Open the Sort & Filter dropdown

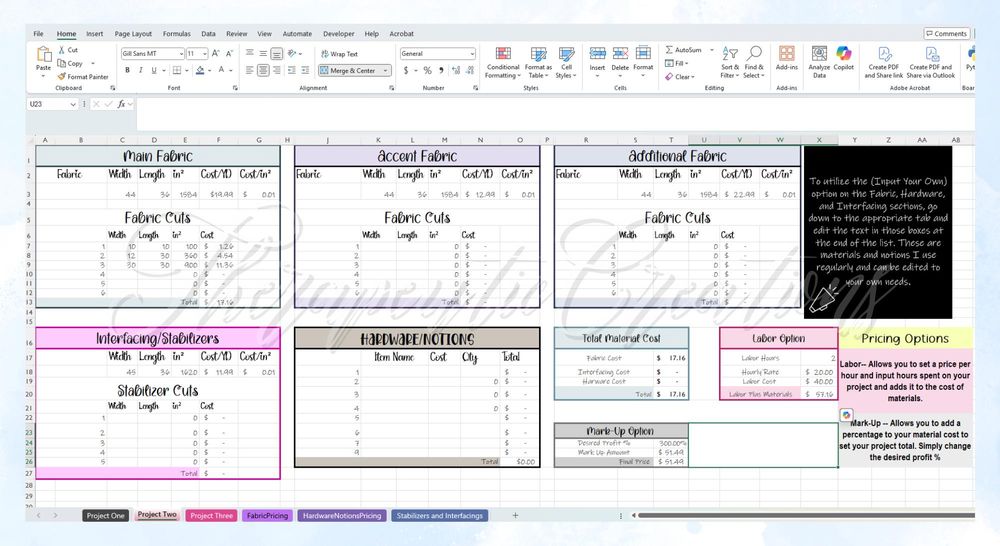tap(730, 63)
